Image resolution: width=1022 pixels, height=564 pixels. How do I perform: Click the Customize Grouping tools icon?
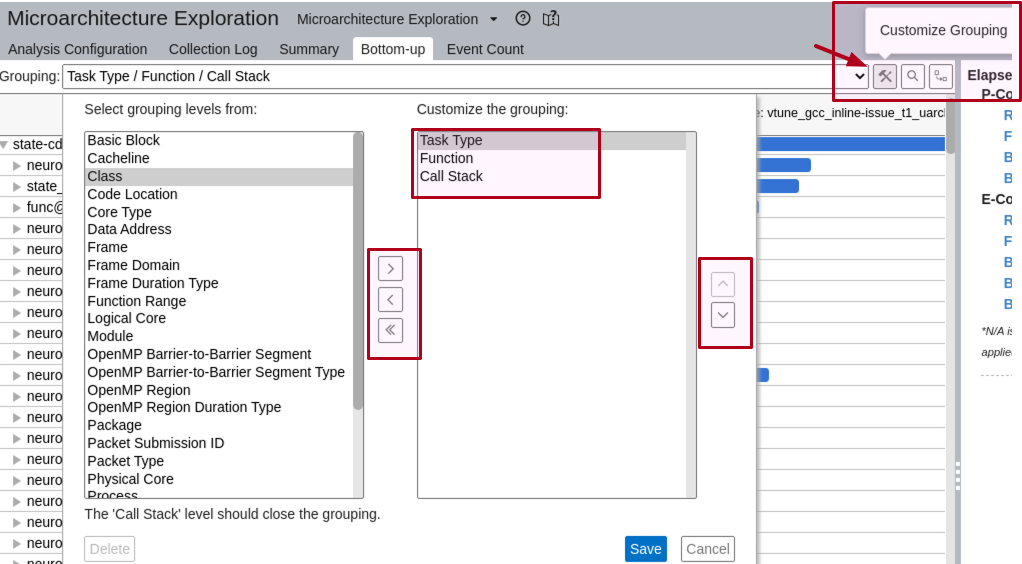pyautogui.click(x=884, y=76)
